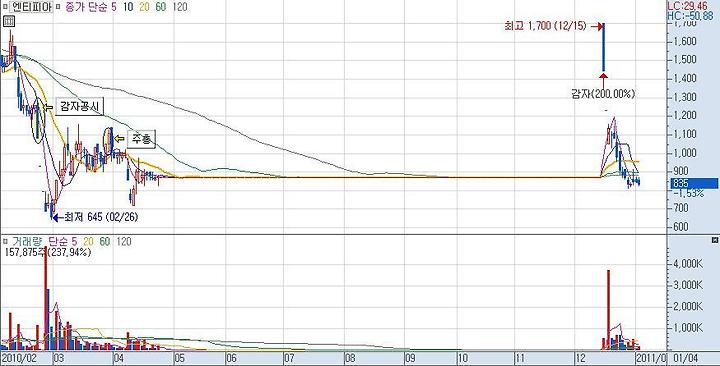This screenshot has height=366, width=720.
Task: Select the price 120-day moving average label
Action: point(180,7)
